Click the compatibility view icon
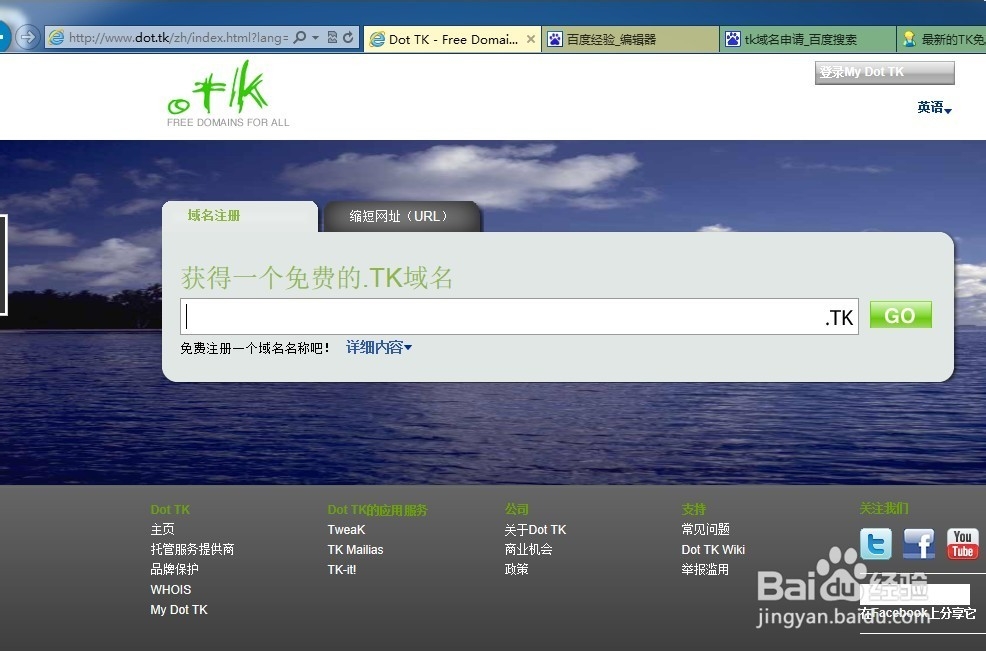This screenshot has width=986, height=651. [x=333, y=37]
